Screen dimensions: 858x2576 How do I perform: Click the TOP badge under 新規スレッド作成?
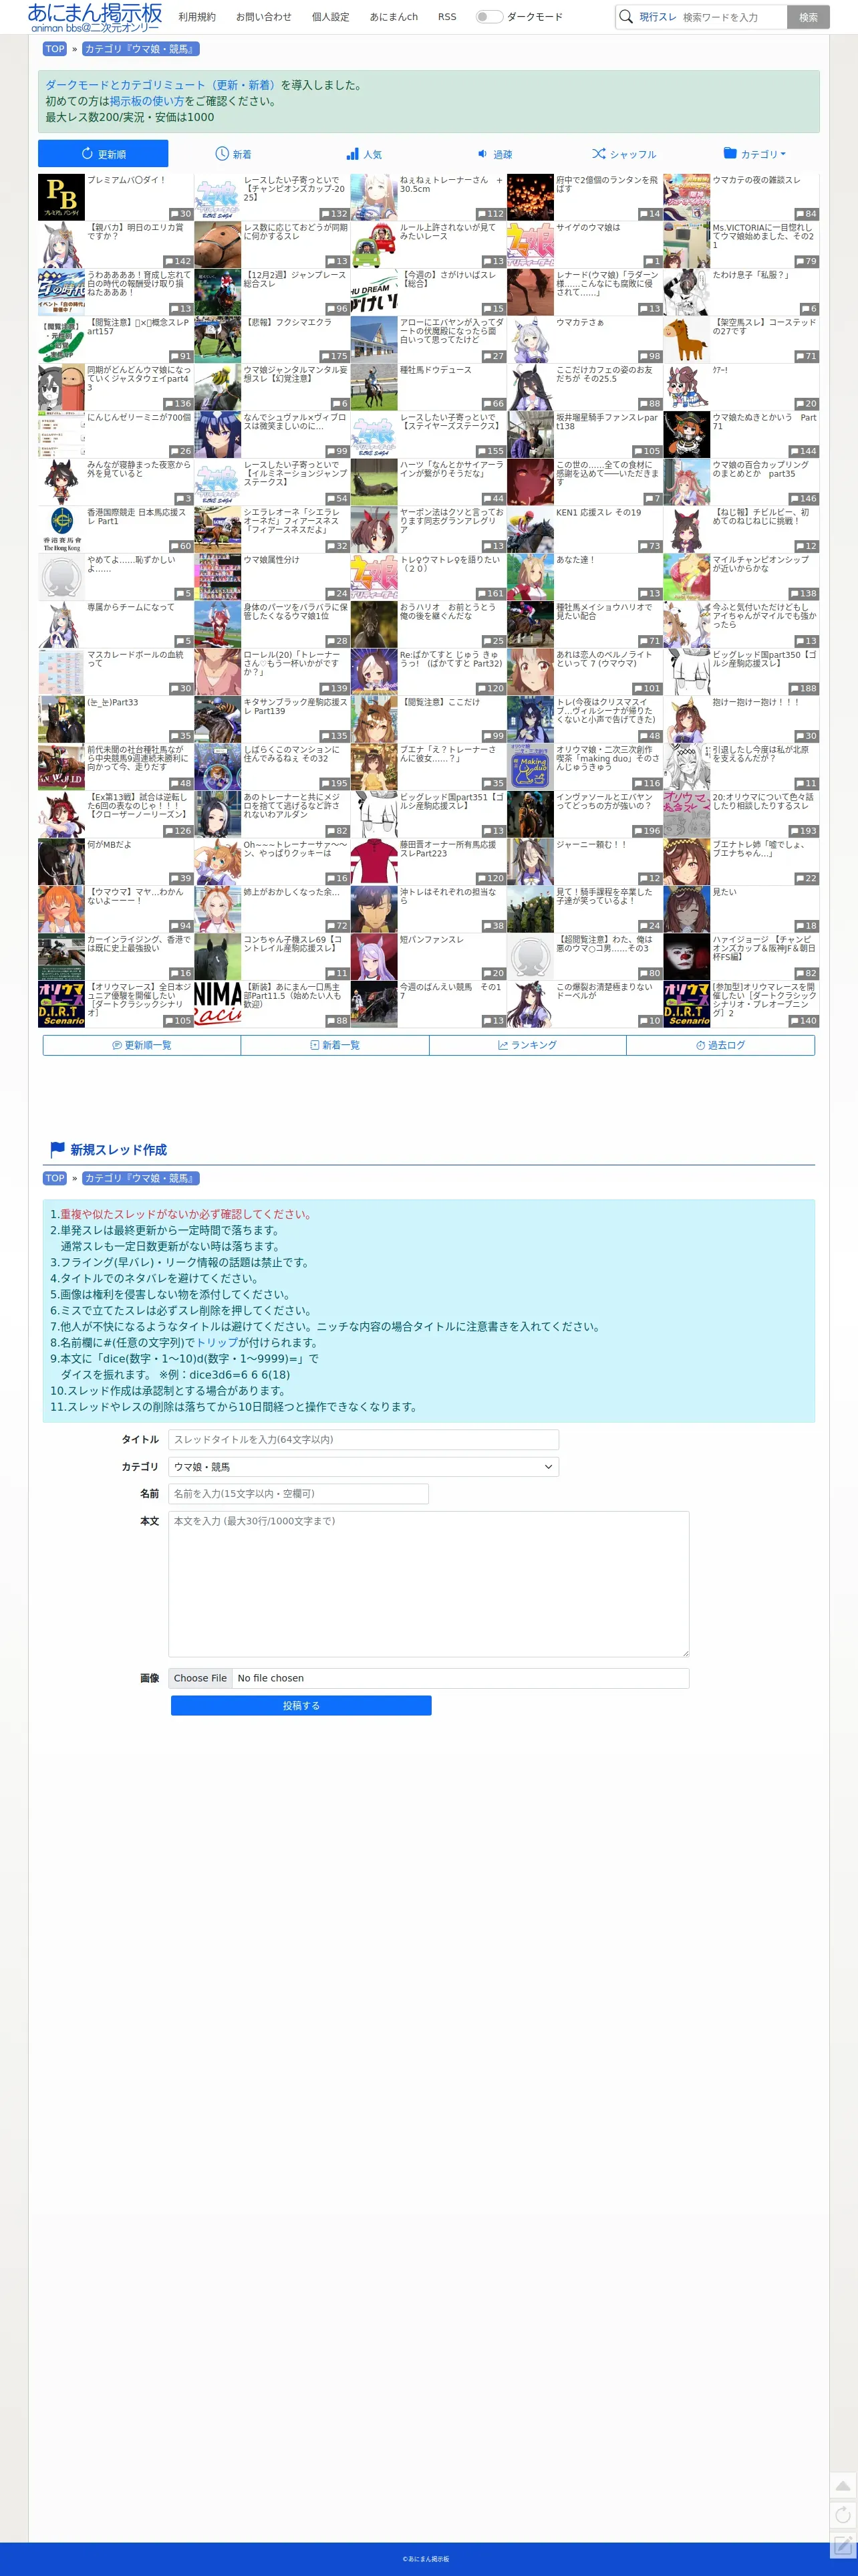point(55,1179)
